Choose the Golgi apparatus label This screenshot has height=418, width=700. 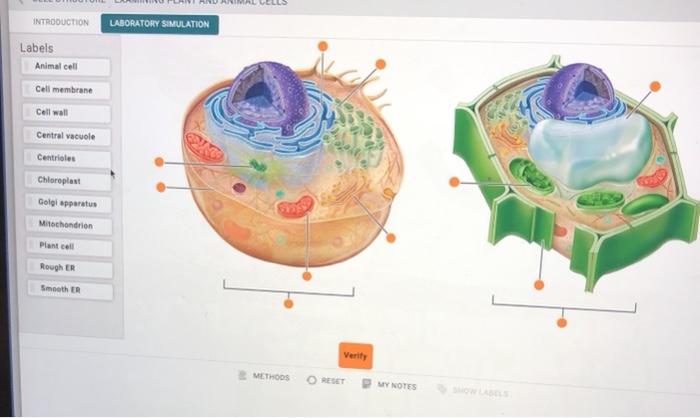(x=68, y=203)
